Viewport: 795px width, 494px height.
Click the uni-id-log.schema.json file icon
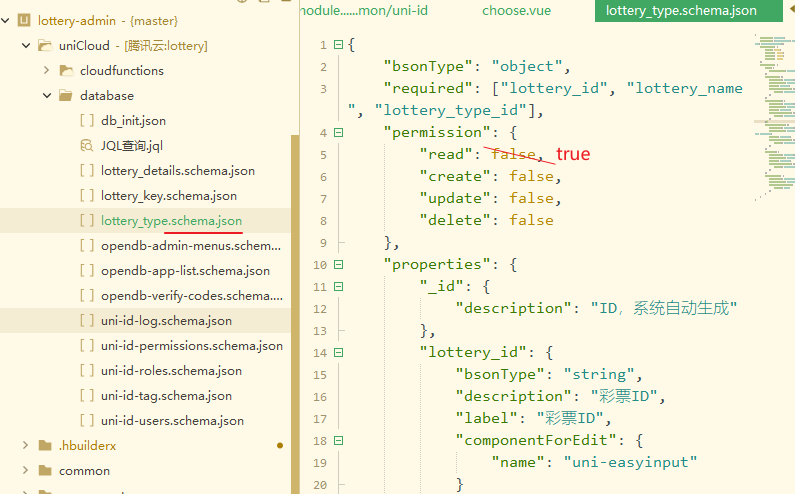[87, 321]
